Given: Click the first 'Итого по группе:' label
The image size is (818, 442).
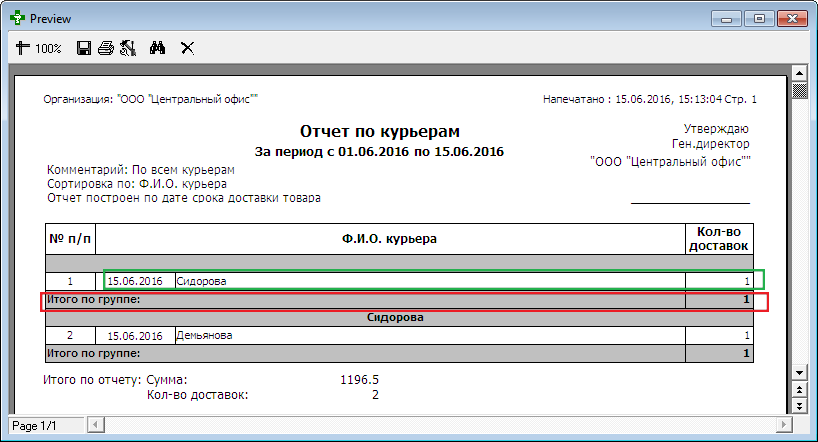Looking at the screenshot, I should coord(93,300).
